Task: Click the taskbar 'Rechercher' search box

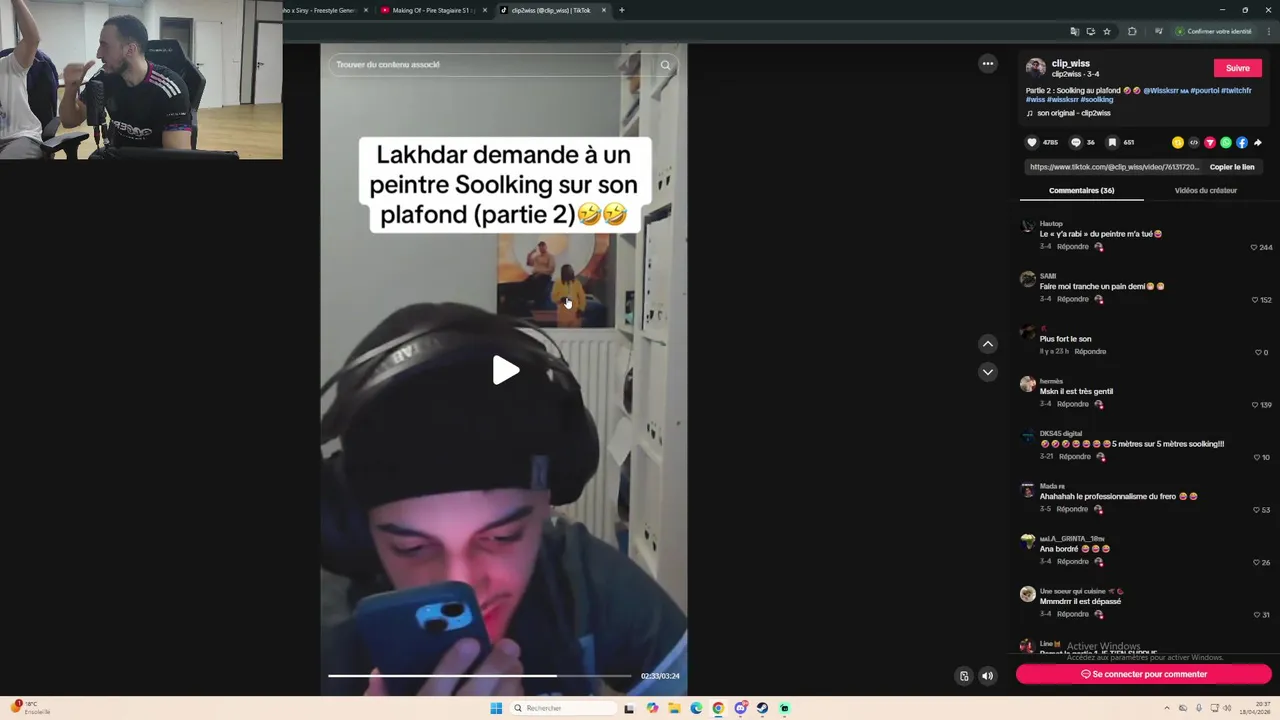Action: tap(563, 708)
